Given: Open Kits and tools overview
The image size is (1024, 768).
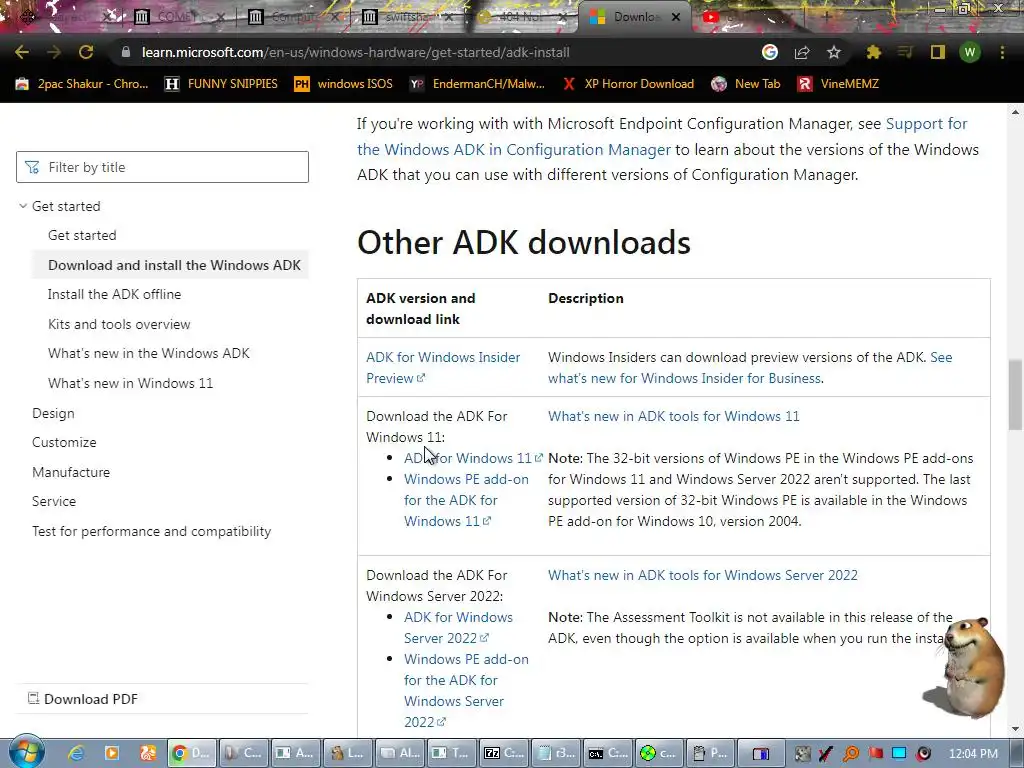Looking at the screenshot, I should (119, 324).
